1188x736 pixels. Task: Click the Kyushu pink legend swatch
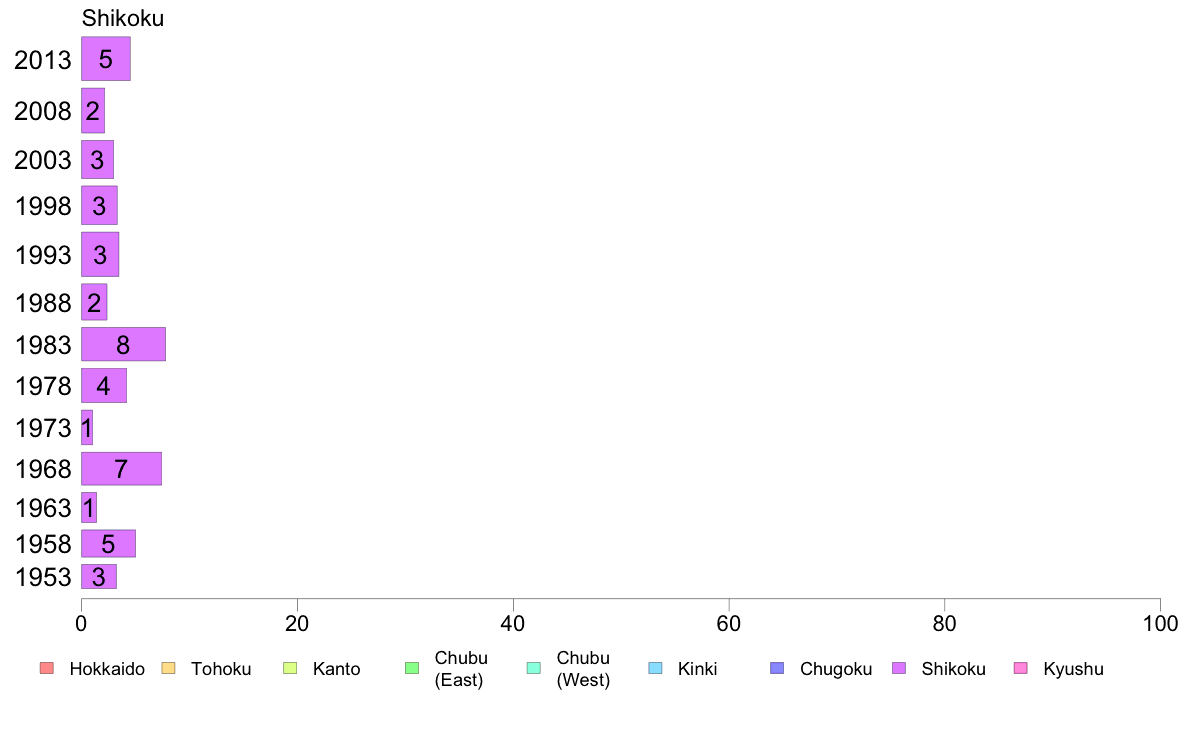click(x=1021, y=668)
